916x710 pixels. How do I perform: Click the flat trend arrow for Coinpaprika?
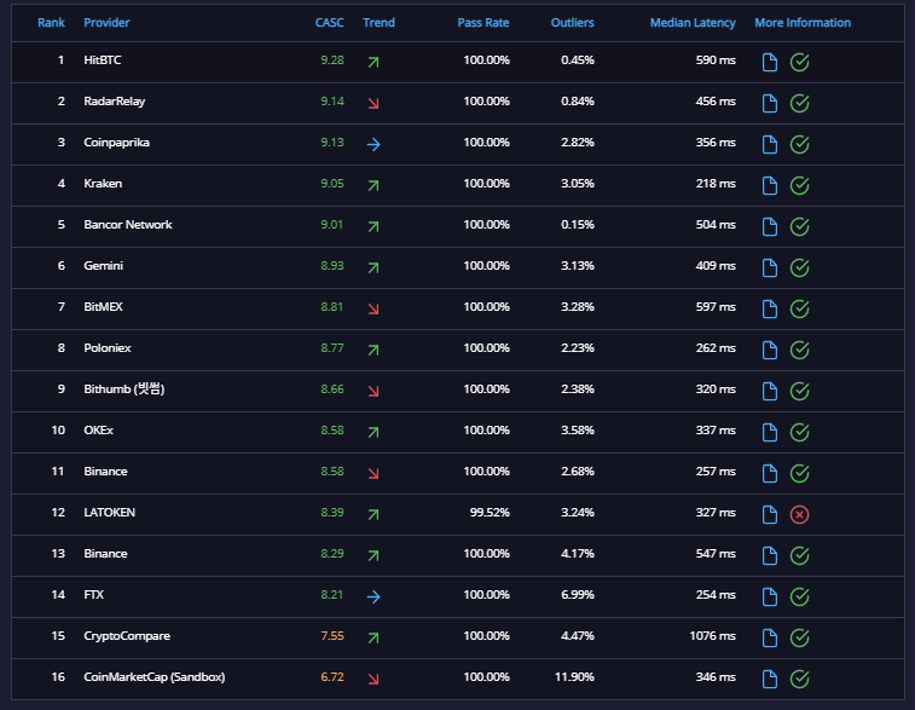[x=373, y=144]
